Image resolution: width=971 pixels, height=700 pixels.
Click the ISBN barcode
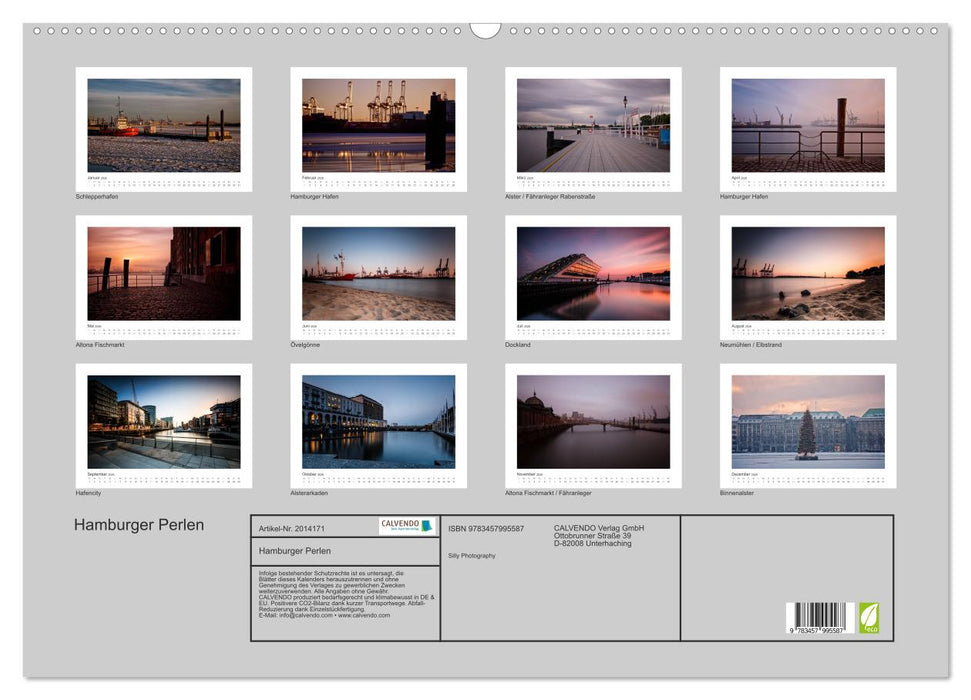pos(820,618)
